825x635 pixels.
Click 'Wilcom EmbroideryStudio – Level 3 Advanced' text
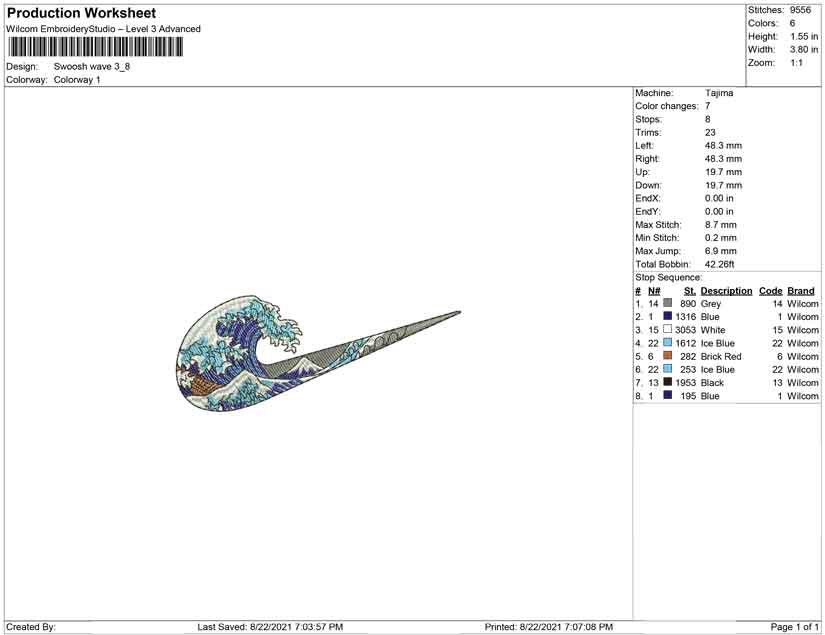[103, 29]
